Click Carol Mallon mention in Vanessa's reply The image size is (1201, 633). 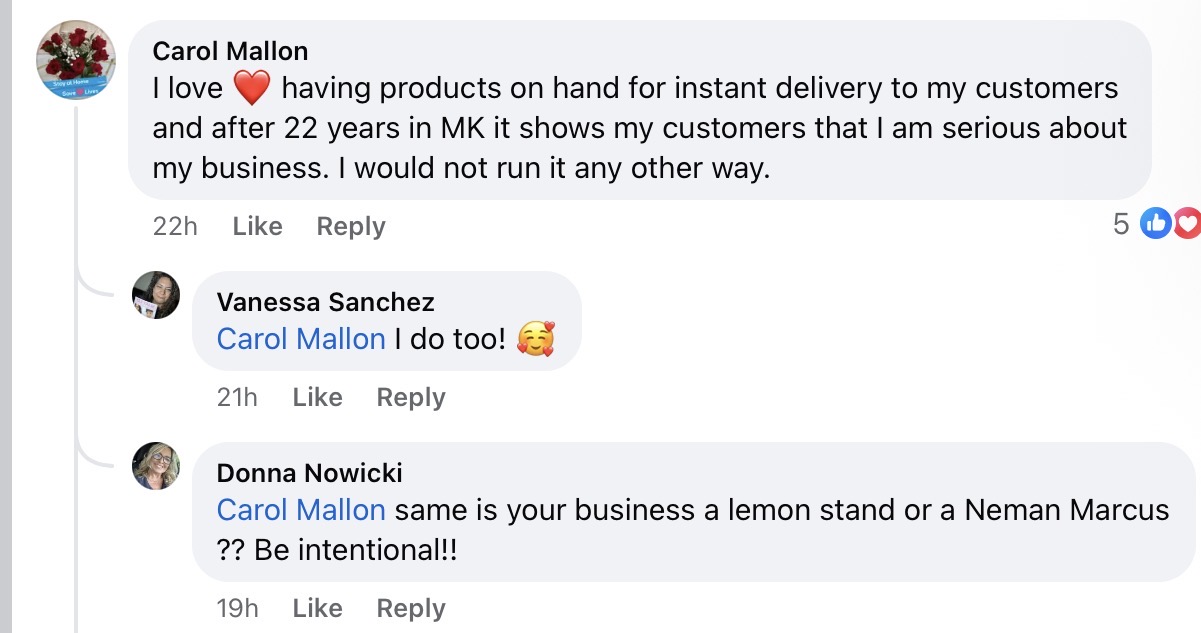301,339
